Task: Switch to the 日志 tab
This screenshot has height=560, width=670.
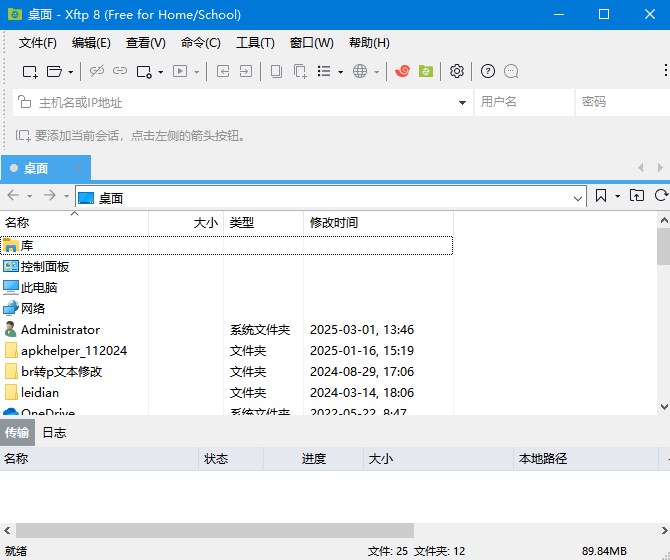Action: pyautogui.click(x=54, y=433)
